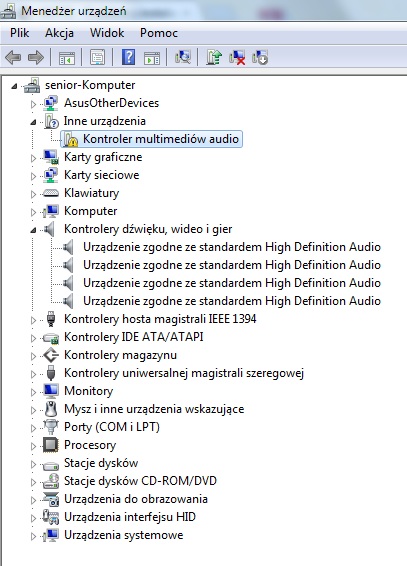The image size is (407, 566).
Task: Open the Widok menu
Action: pyautogui.click(x=107, y=33)
